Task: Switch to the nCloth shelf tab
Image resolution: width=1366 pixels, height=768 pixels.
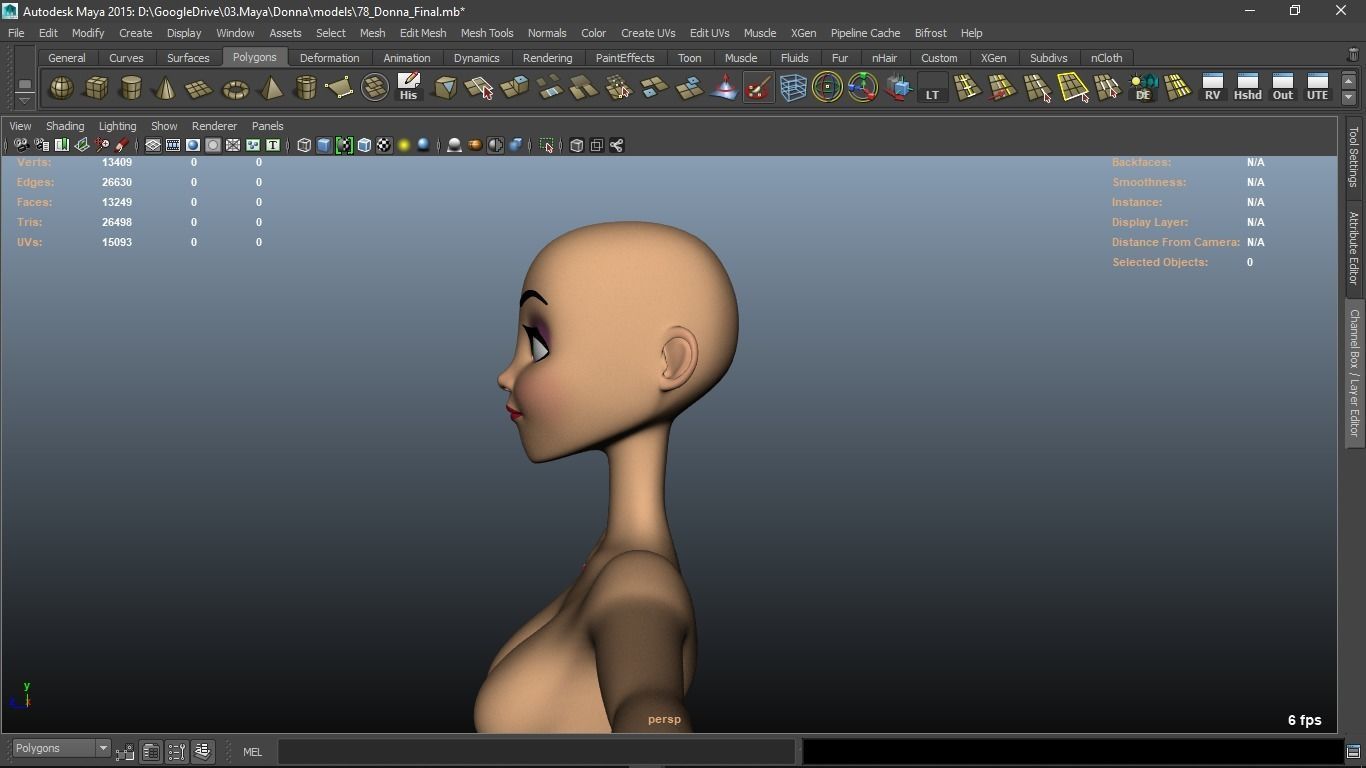Action: point(1106,58)
